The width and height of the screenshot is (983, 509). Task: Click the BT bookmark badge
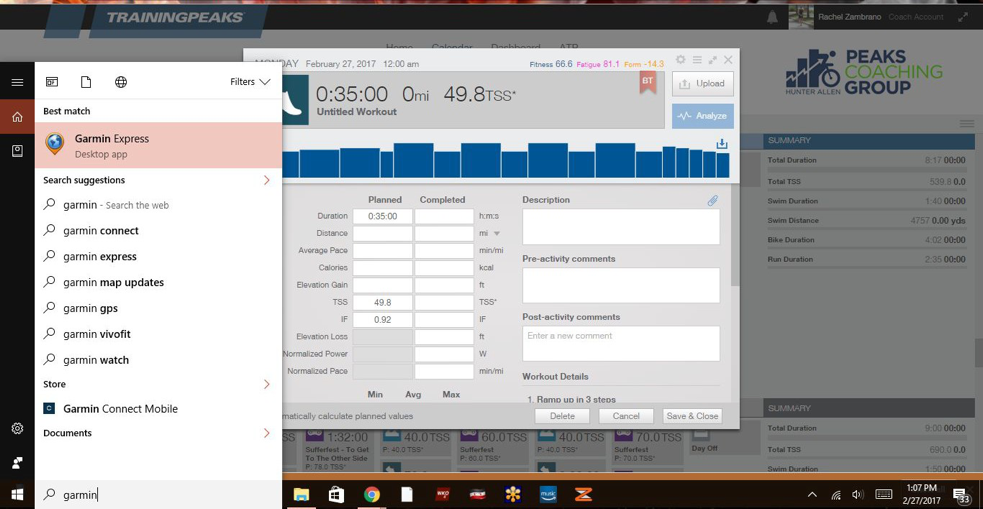(x=648, y=82)
